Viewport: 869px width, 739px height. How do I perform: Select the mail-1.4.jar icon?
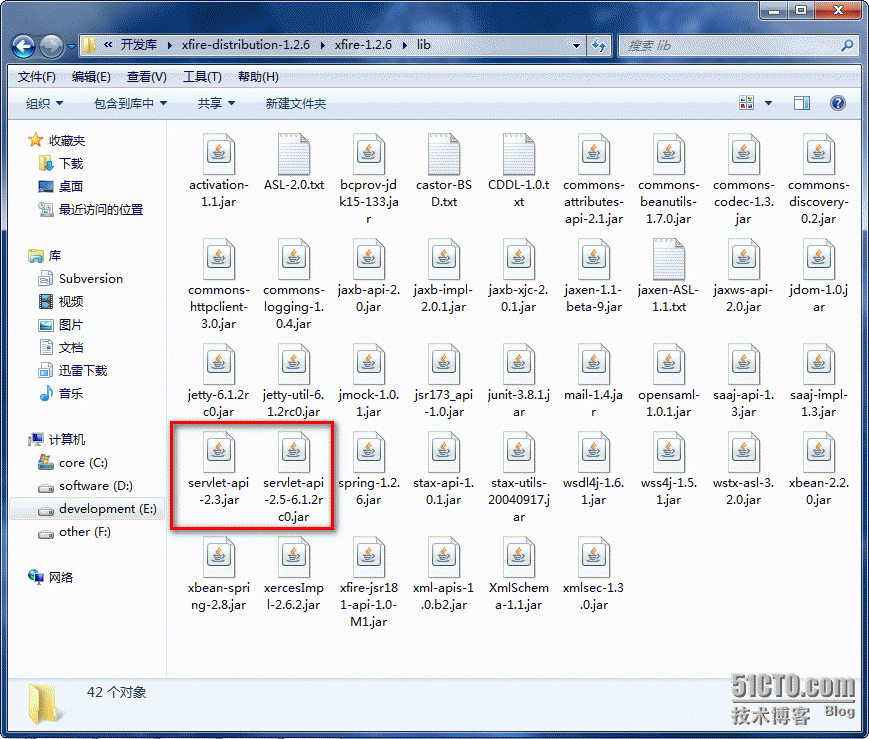click(594, 364)
